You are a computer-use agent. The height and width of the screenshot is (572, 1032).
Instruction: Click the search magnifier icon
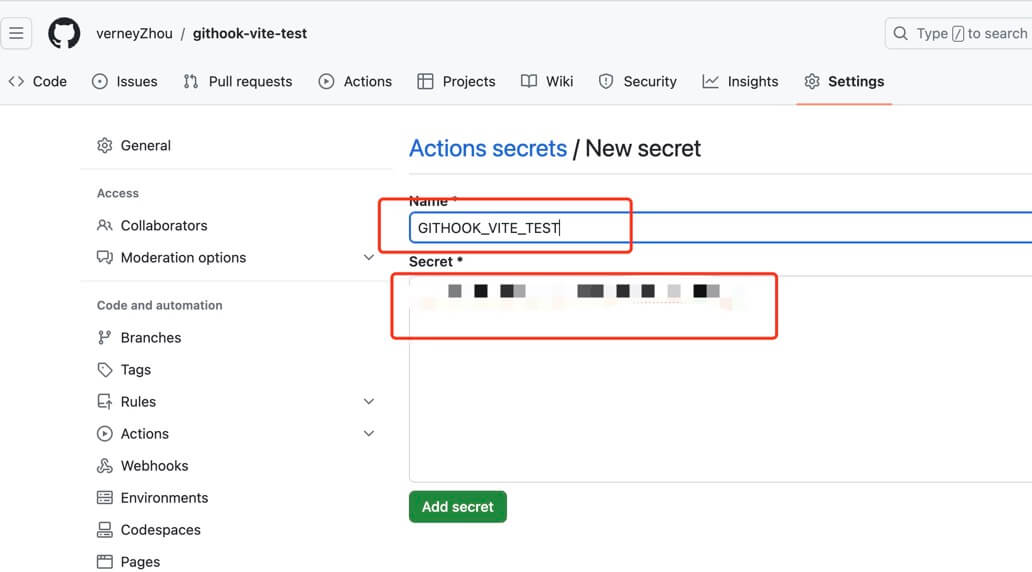(901, 33)
